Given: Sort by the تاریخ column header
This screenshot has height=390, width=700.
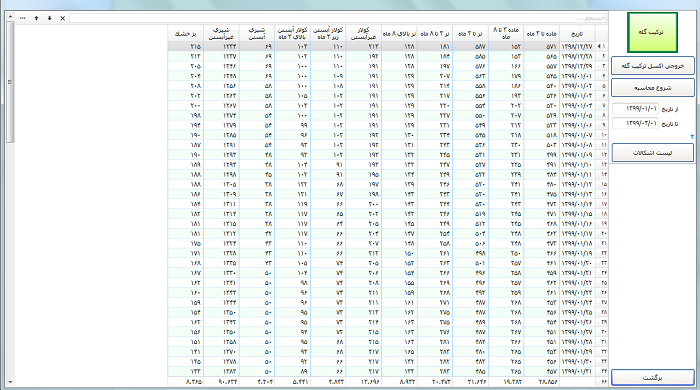Looking at the screenshot, I should 577,34.
